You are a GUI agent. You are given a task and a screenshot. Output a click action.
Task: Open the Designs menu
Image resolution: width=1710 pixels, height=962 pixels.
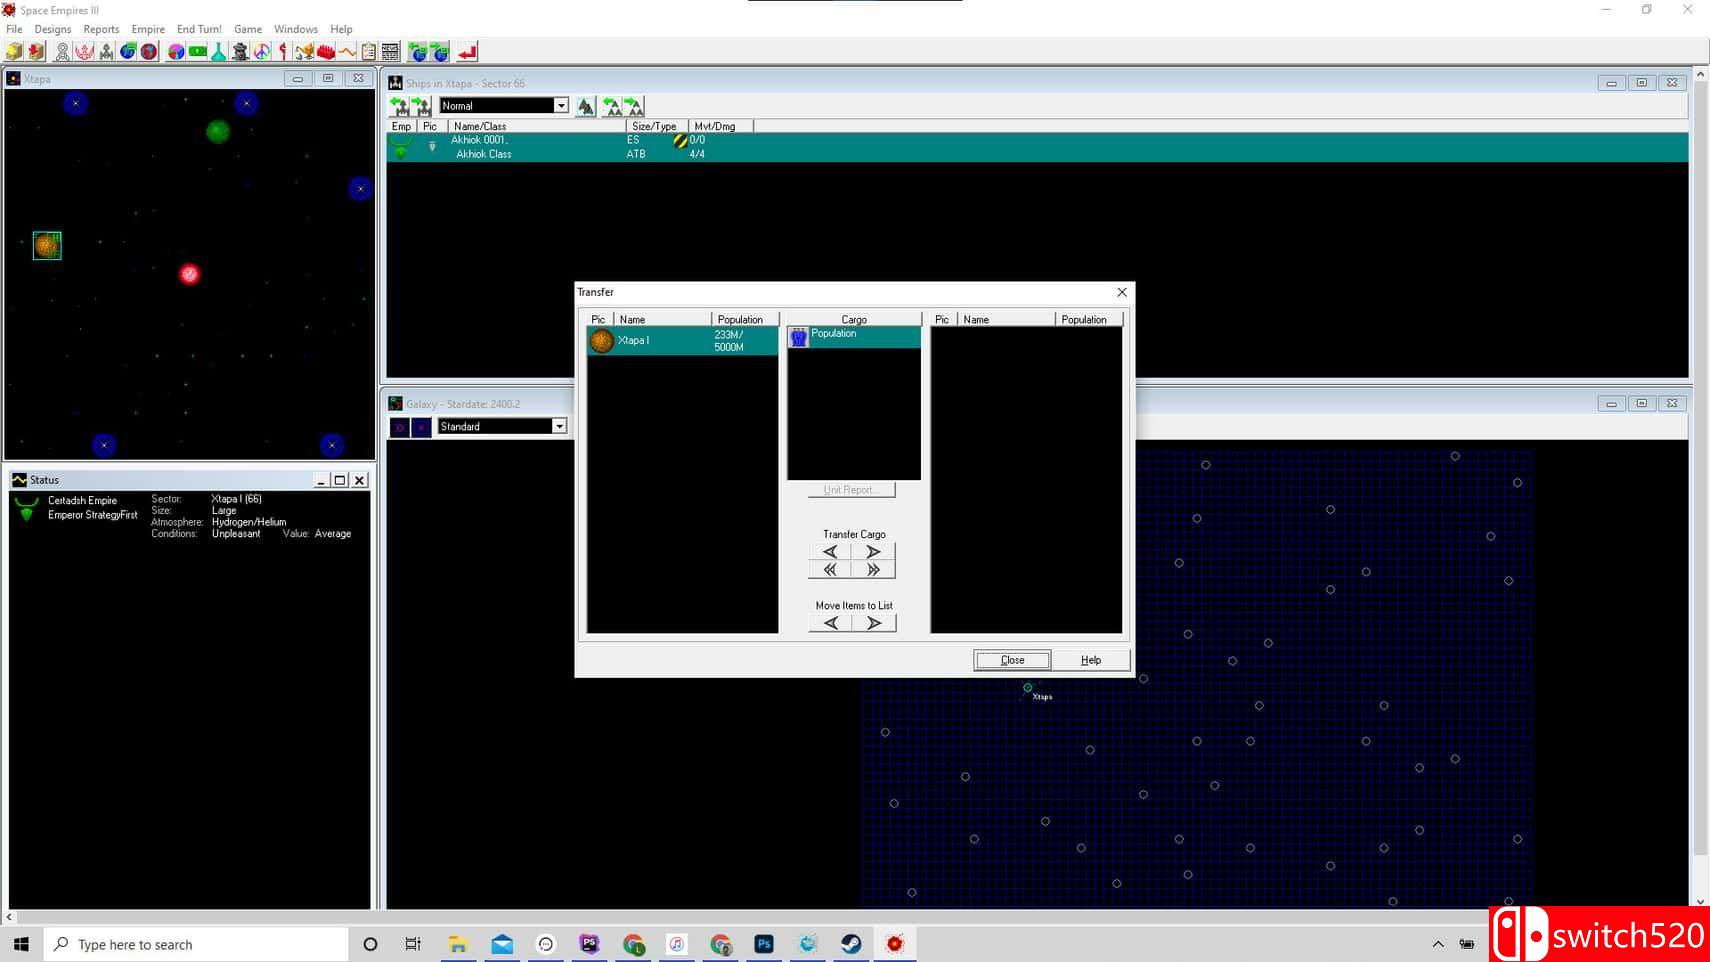point(53,29)
